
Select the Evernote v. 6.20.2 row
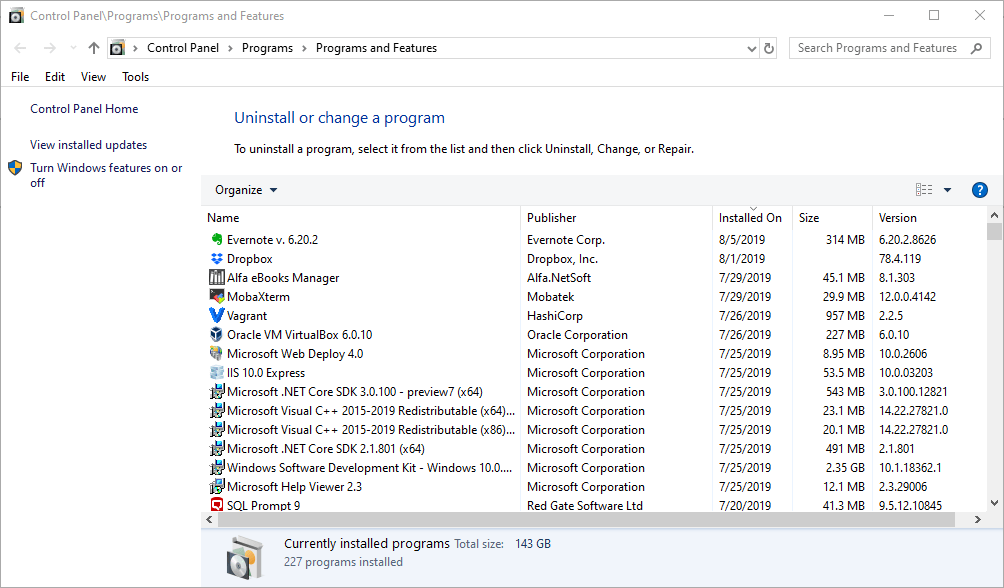pos(594,240)
